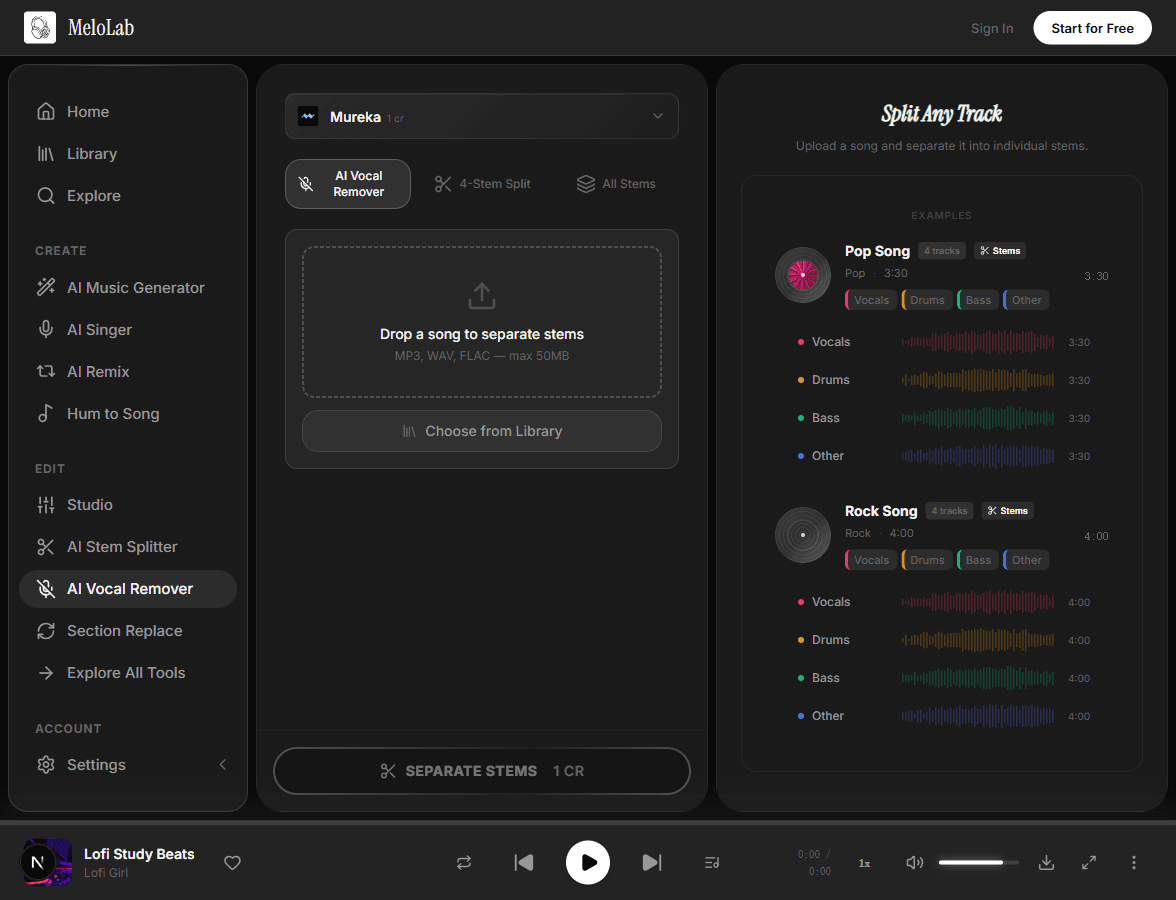Open AI Remix tool
Image resolution: width=1176 pixels, height=900 pixels.
[128, 371]
